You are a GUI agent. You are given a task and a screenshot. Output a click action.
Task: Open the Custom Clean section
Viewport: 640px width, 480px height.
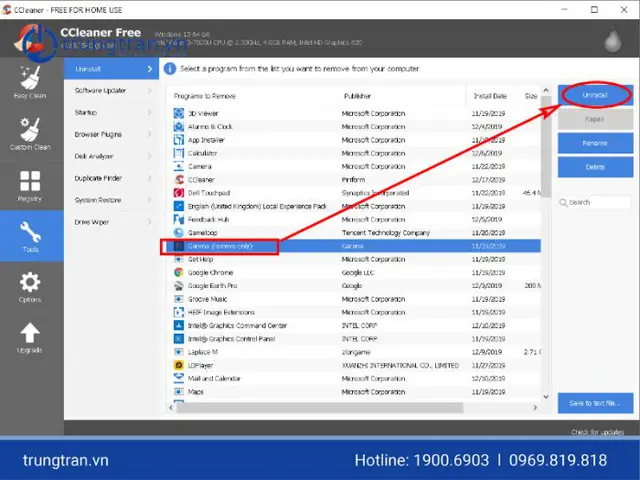30,134
